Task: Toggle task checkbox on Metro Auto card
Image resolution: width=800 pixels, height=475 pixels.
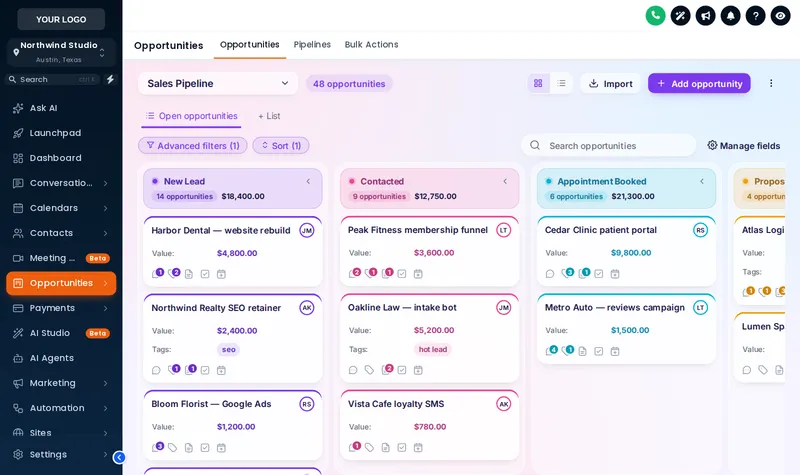Action: [x=598, y=351]
